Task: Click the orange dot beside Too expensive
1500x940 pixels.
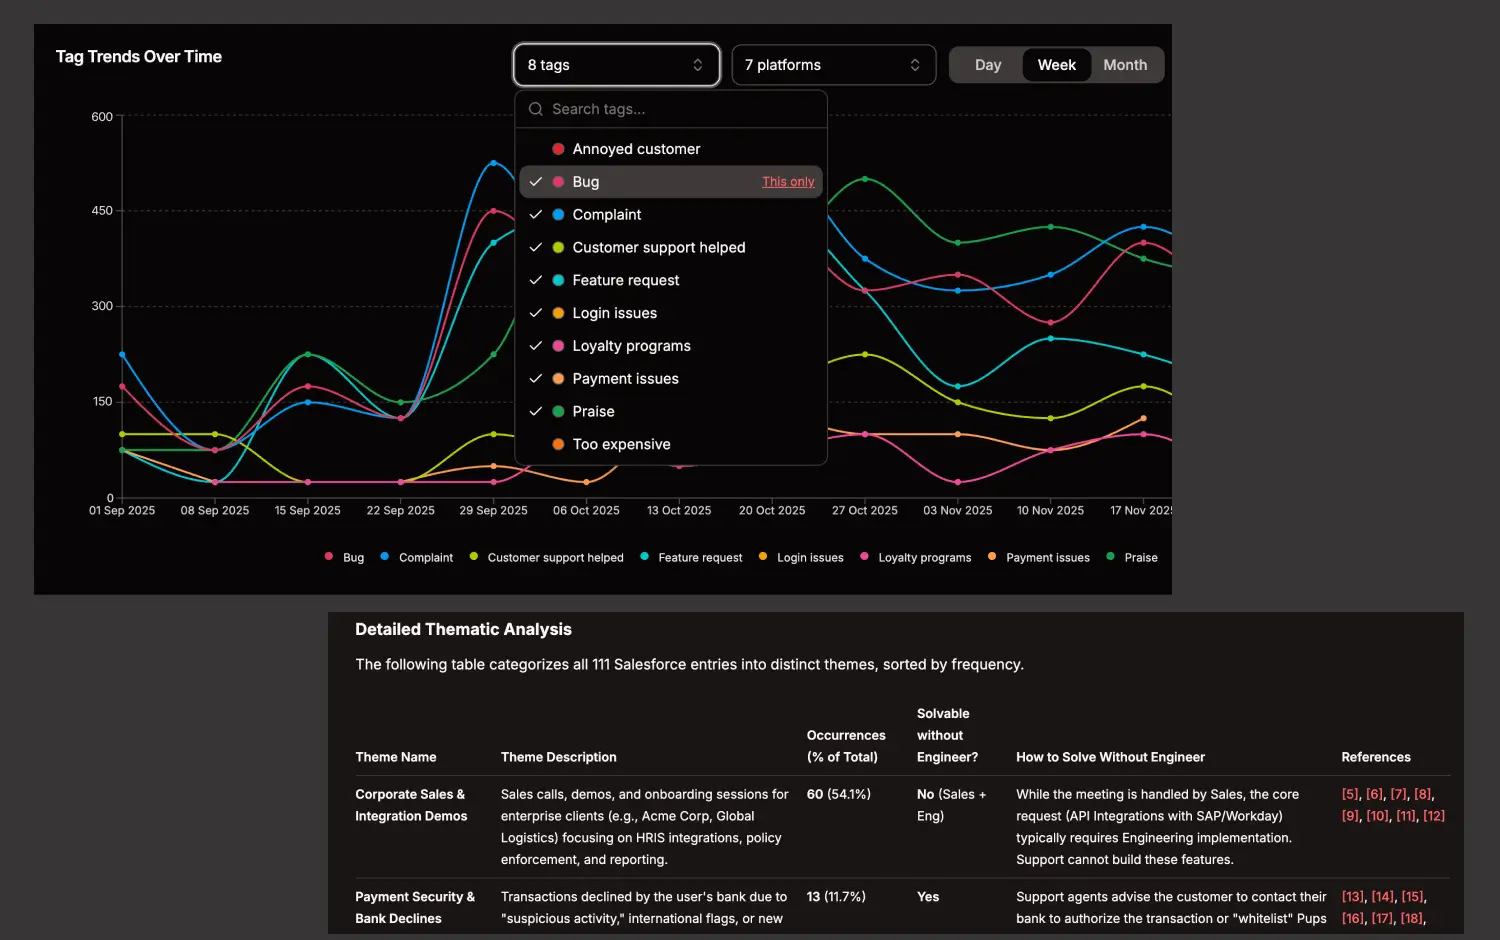Action: pos(558,444)
